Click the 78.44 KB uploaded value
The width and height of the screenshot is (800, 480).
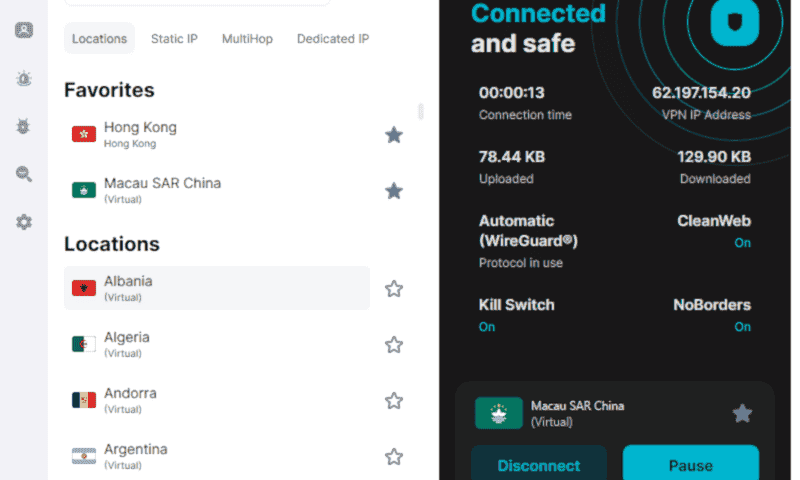click(512, 157)
